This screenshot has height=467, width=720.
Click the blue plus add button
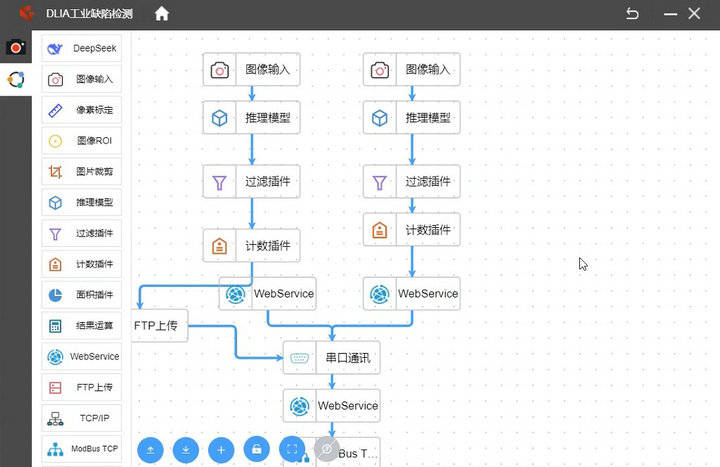(x=221, y=450)
